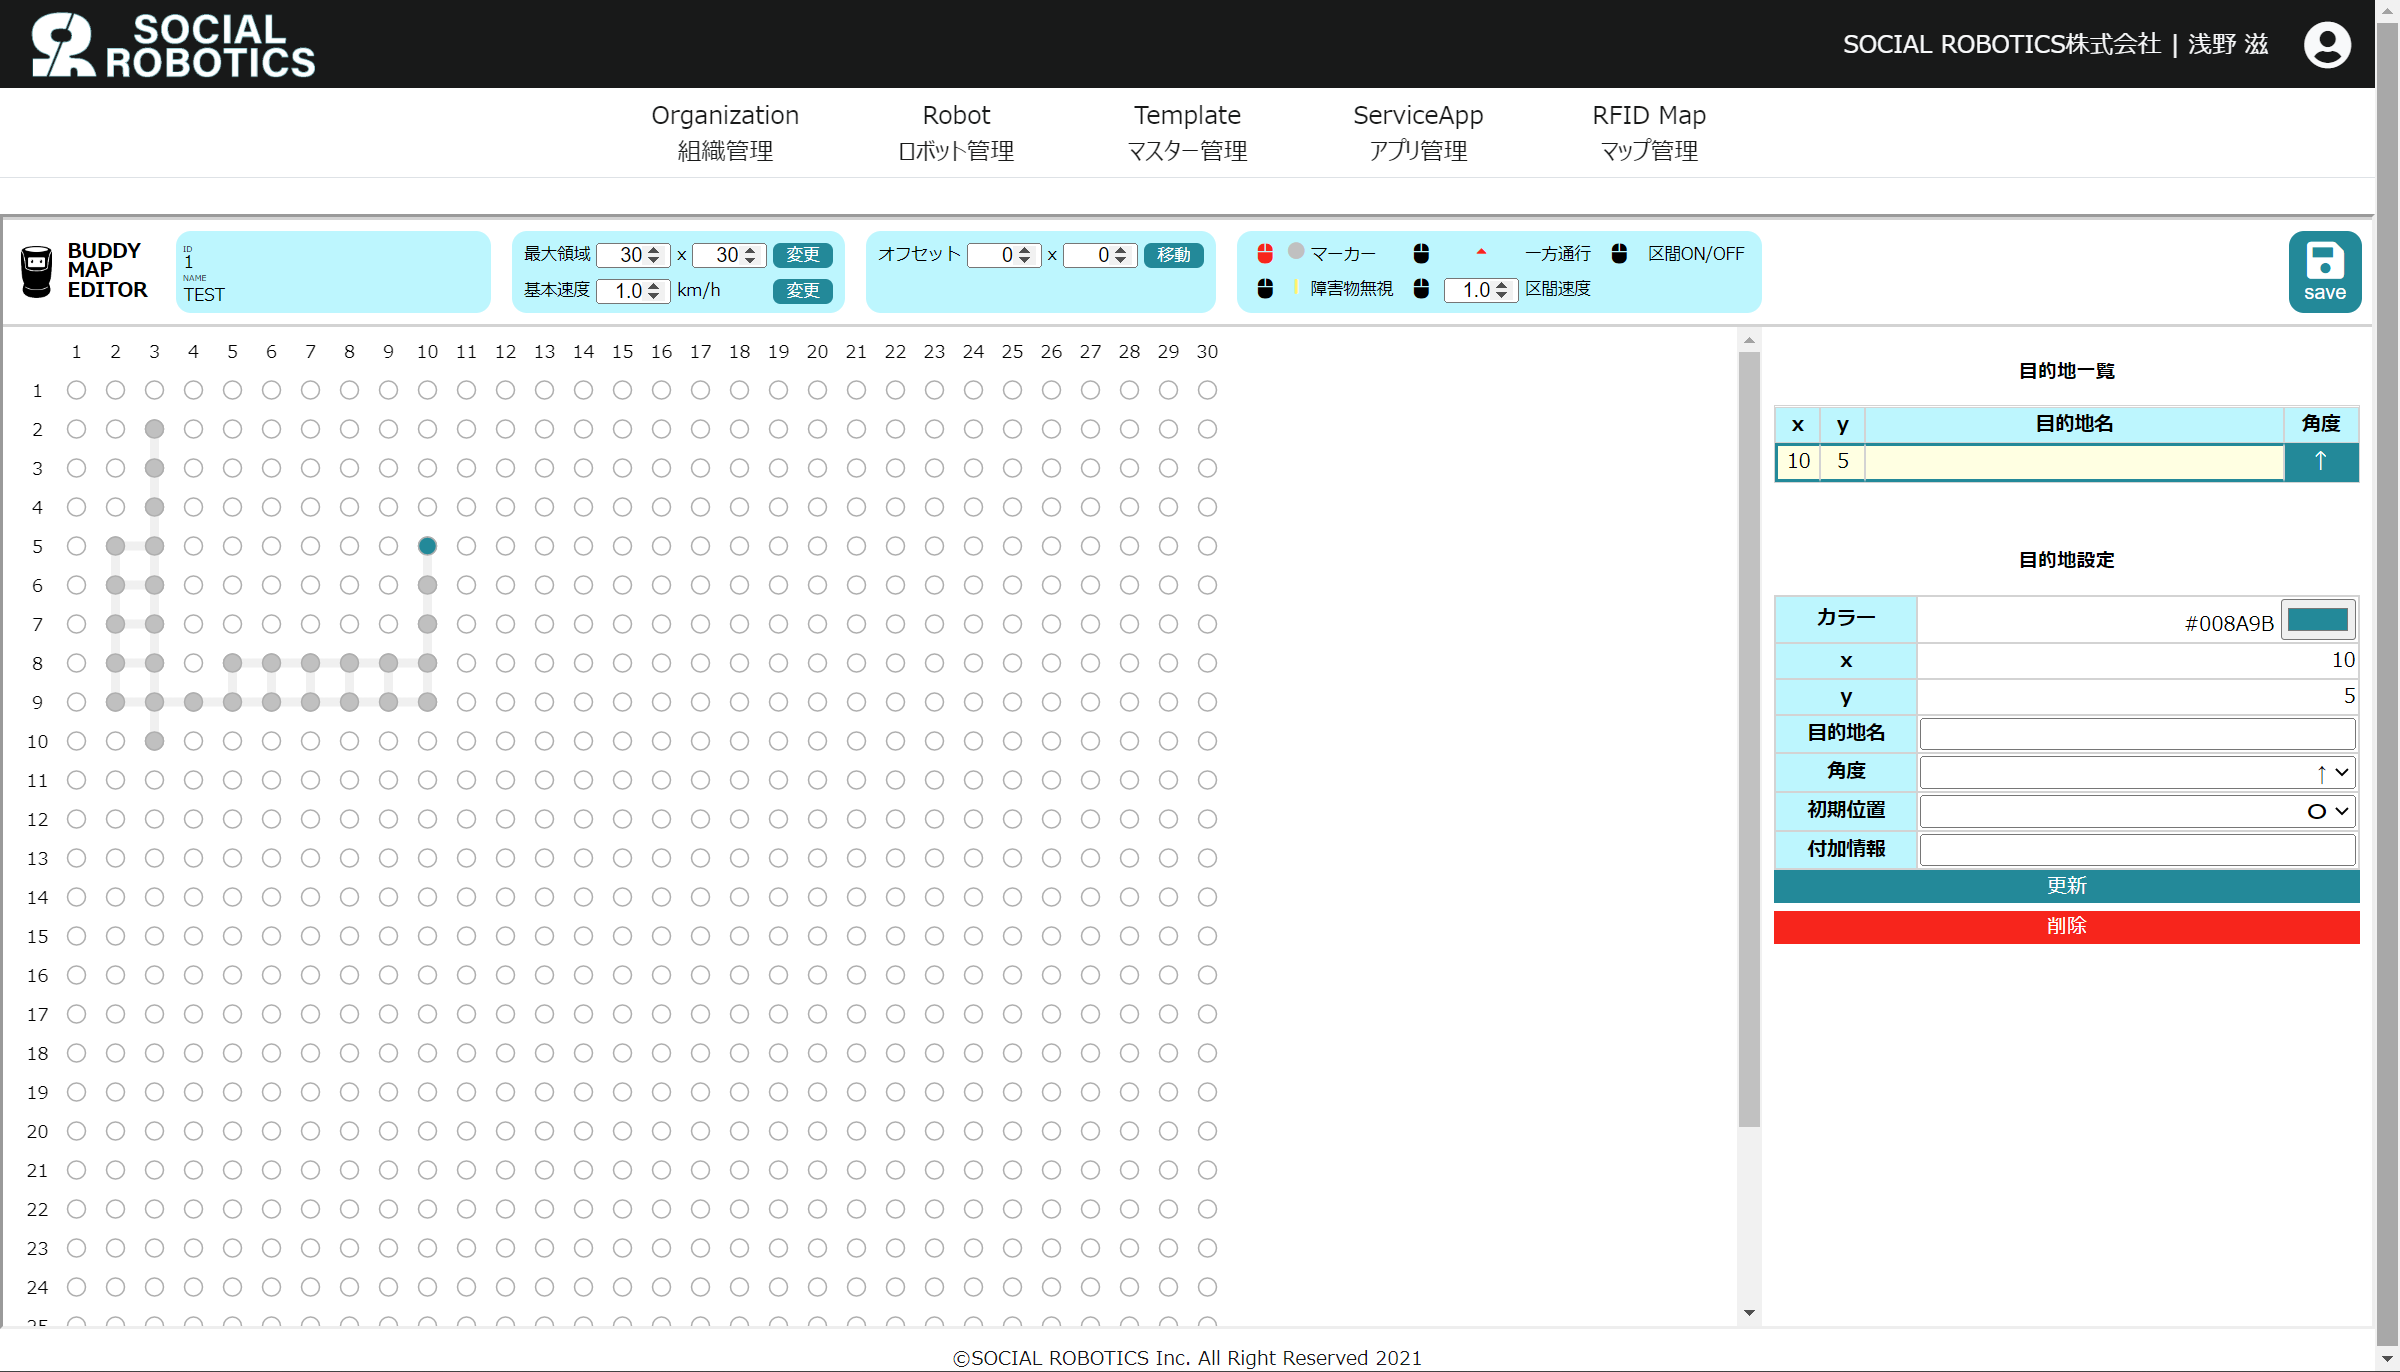Click the Social Robotics logo
Viewport: 2400px width, 1372px height.
tap(172, 45)
